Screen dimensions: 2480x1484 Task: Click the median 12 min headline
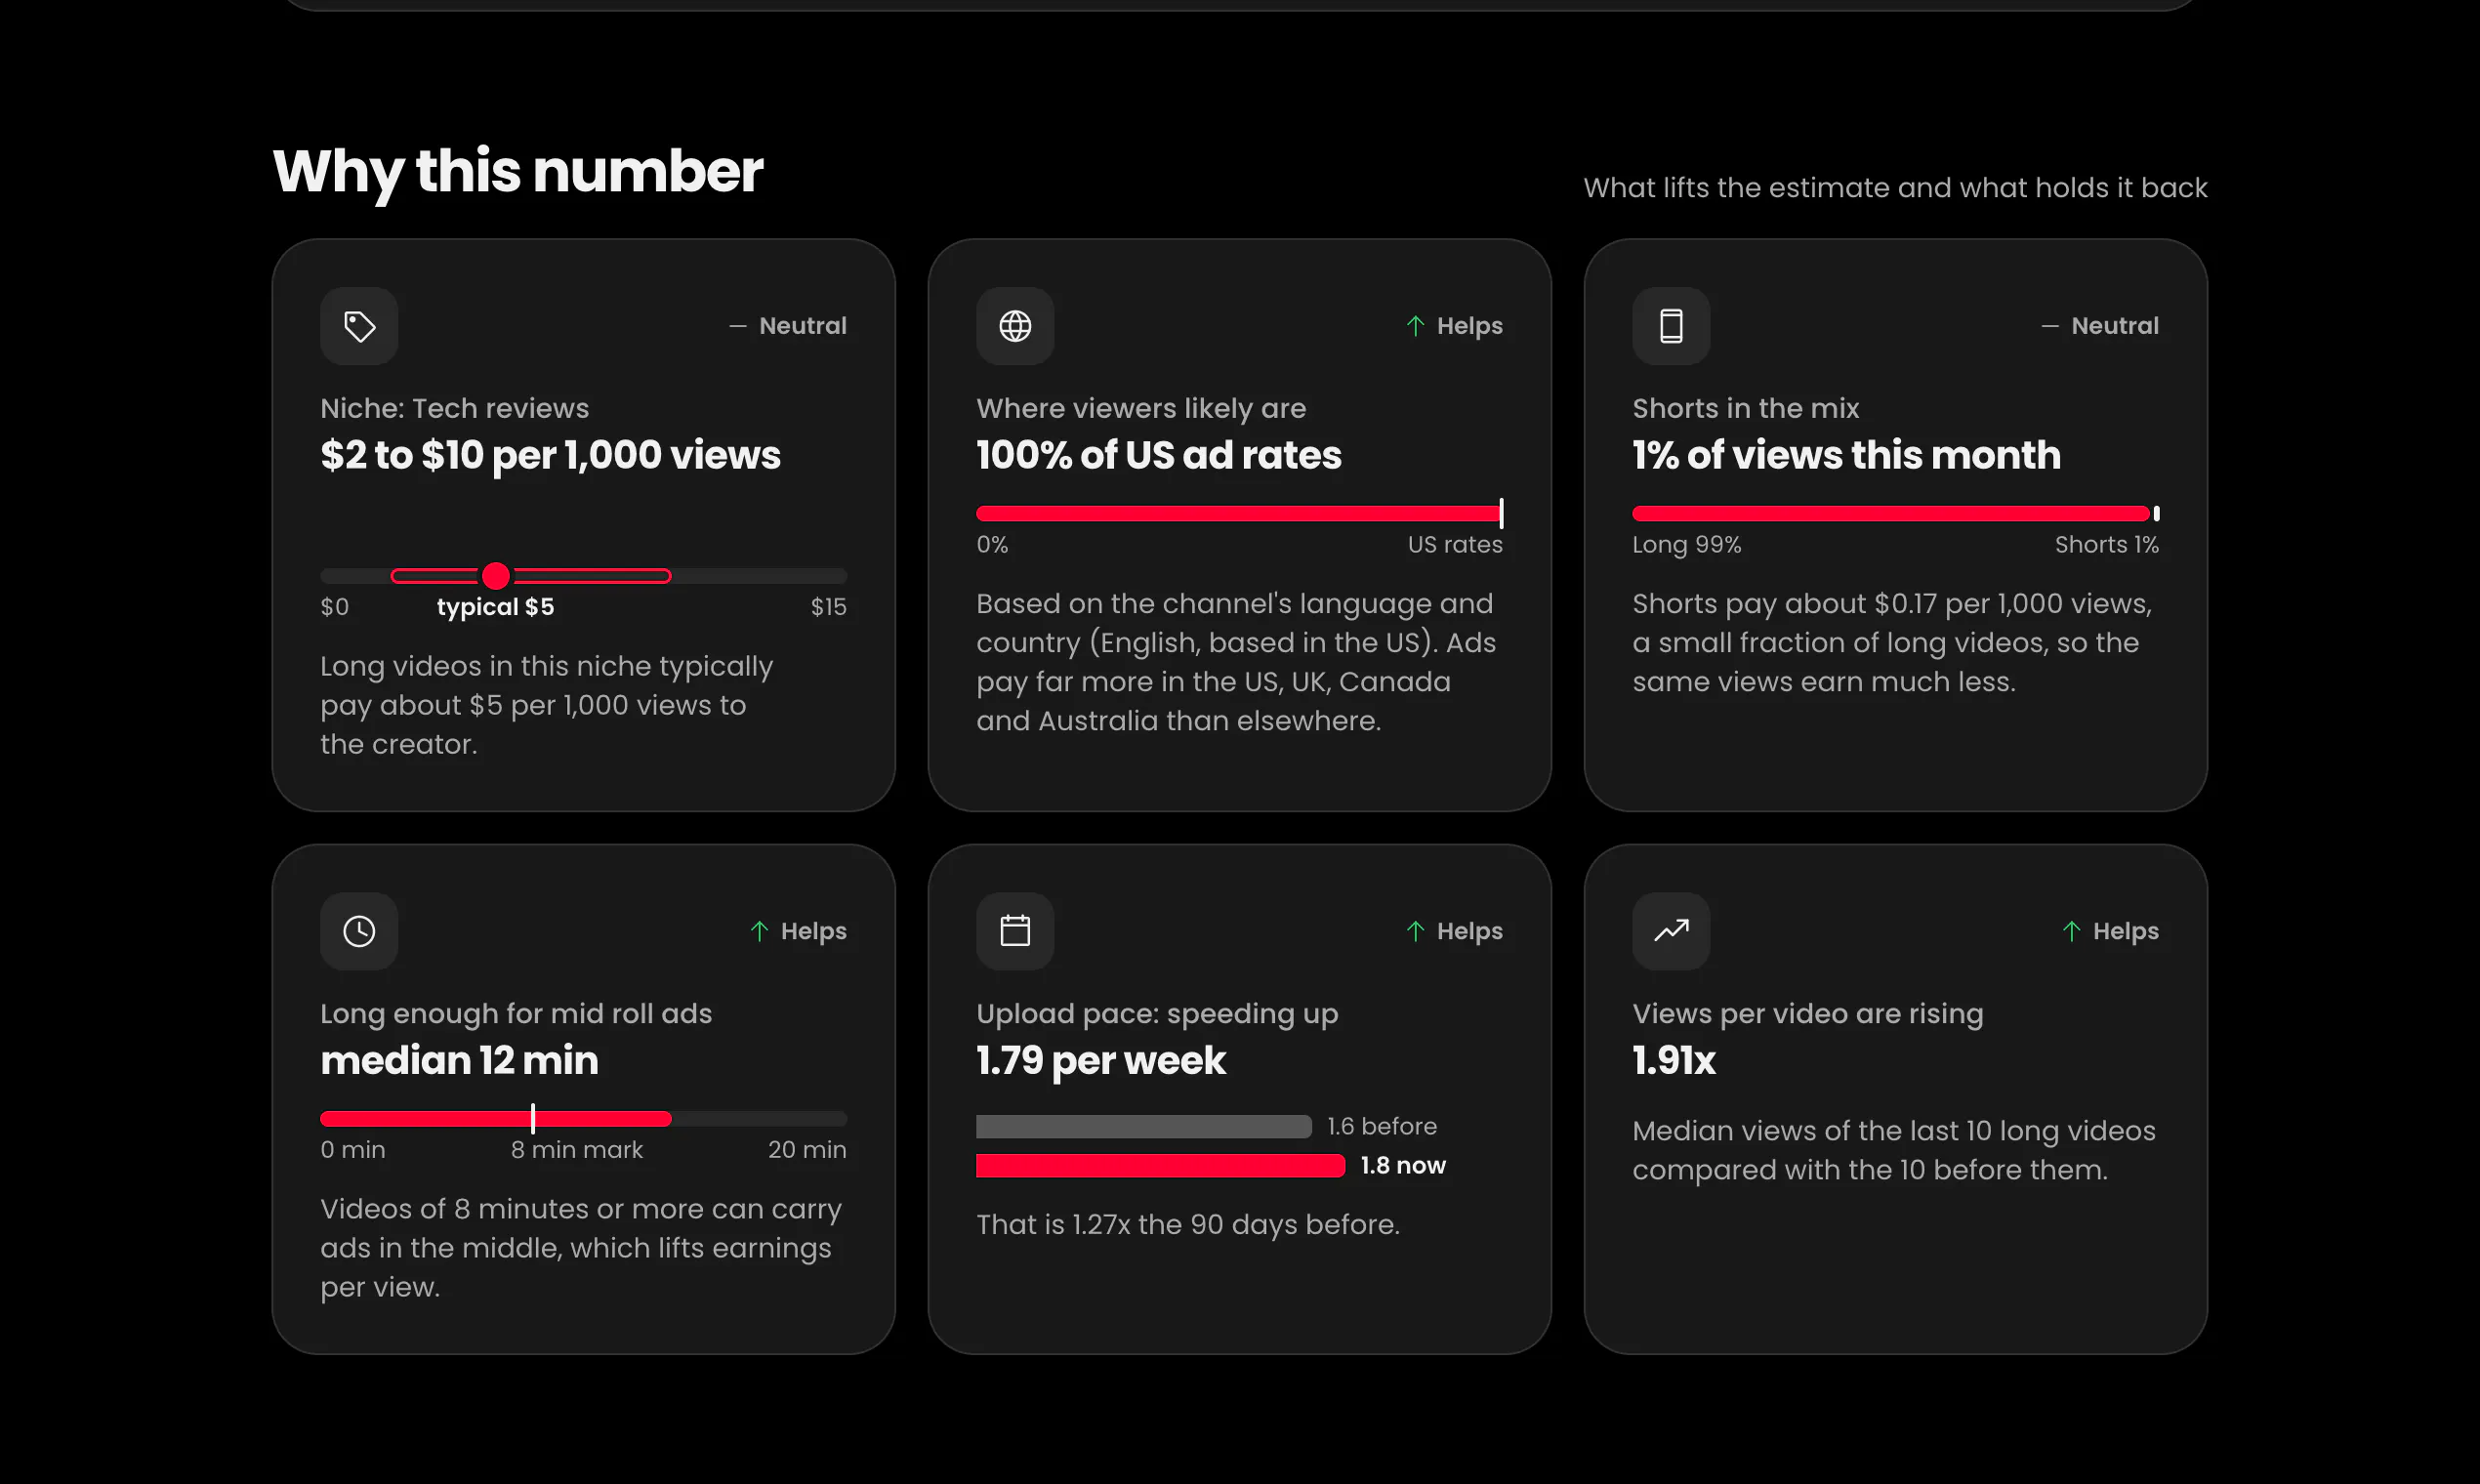click(459, 1060)
